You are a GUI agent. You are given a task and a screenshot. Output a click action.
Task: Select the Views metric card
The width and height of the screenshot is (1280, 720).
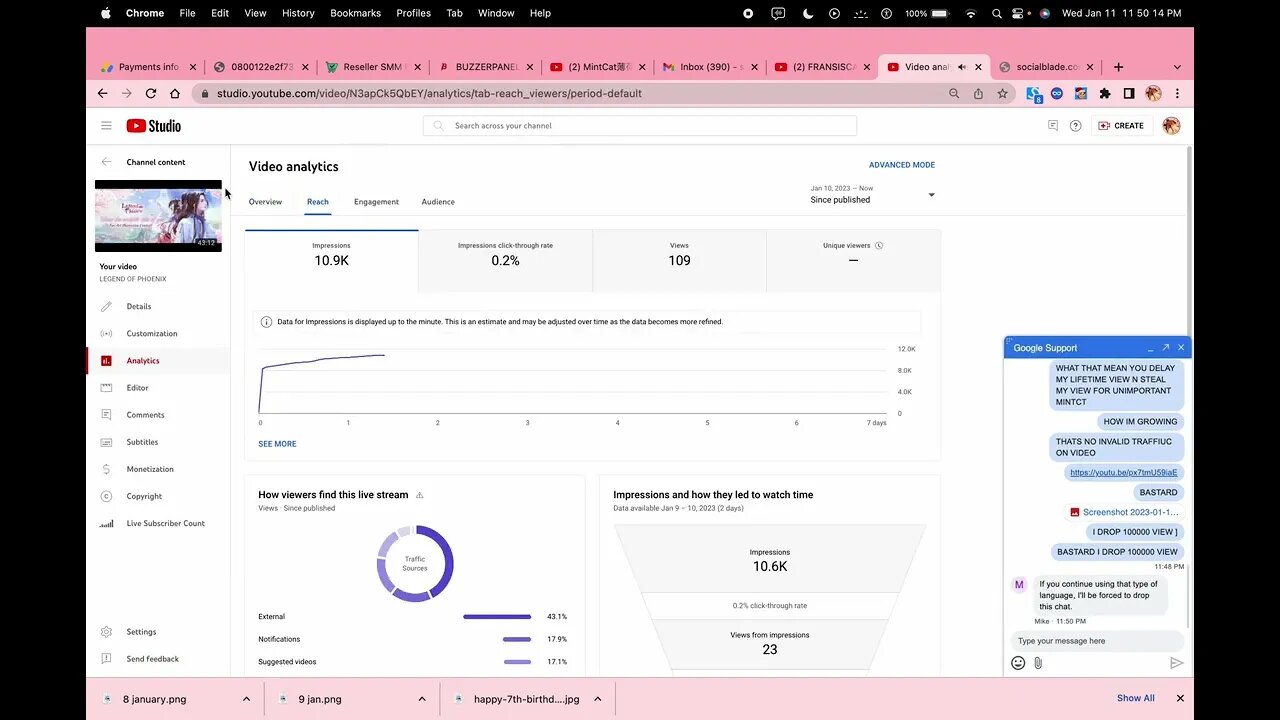[679, 260]
